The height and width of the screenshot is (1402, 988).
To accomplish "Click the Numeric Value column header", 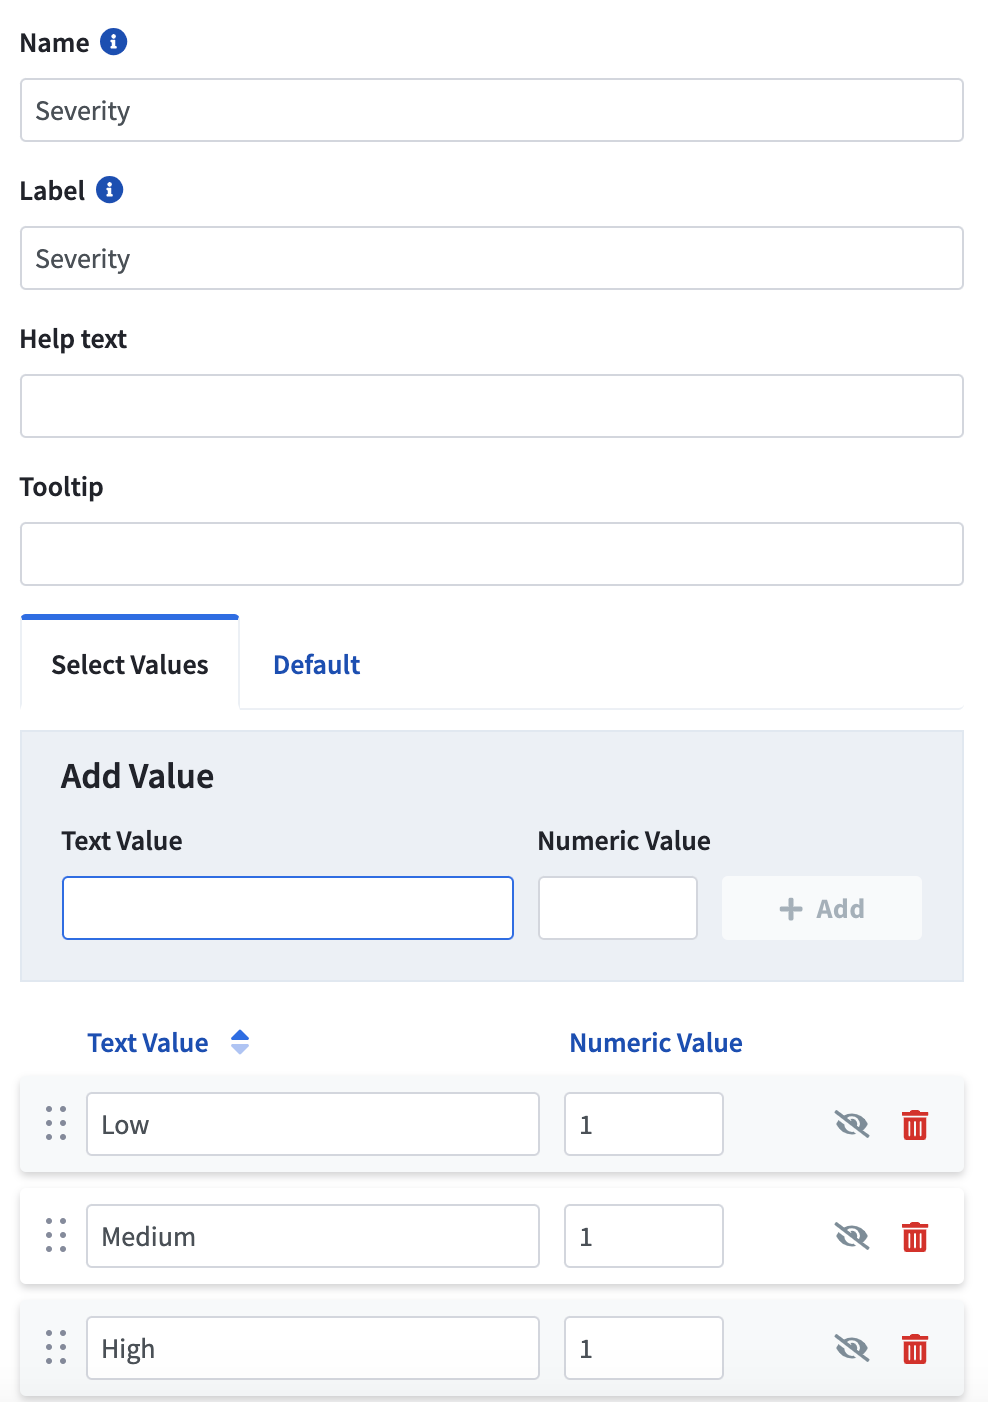I will tap(656, 1043).
